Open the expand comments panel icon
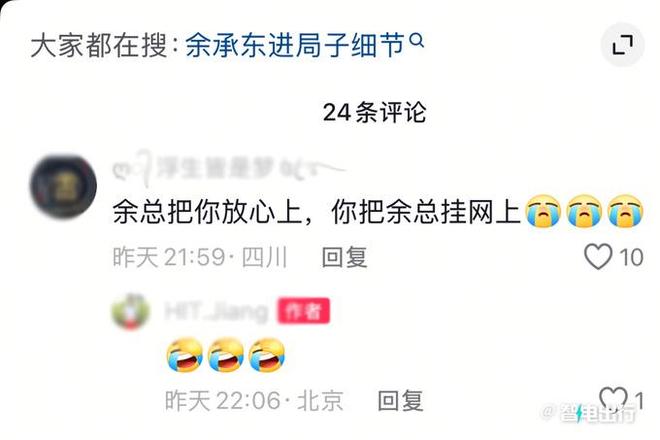This screenshot has height=440, width=660. 623,45
